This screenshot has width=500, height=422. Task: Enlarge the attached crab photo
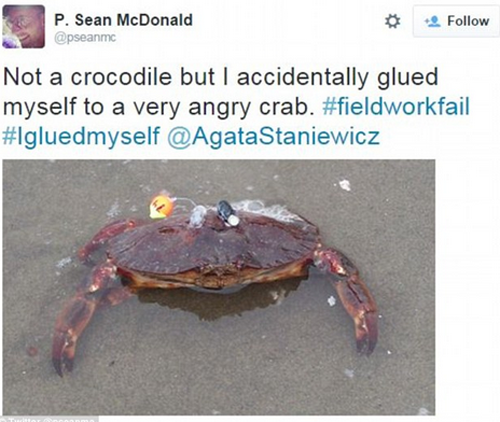pyautogui.click(x=219, y=287)
